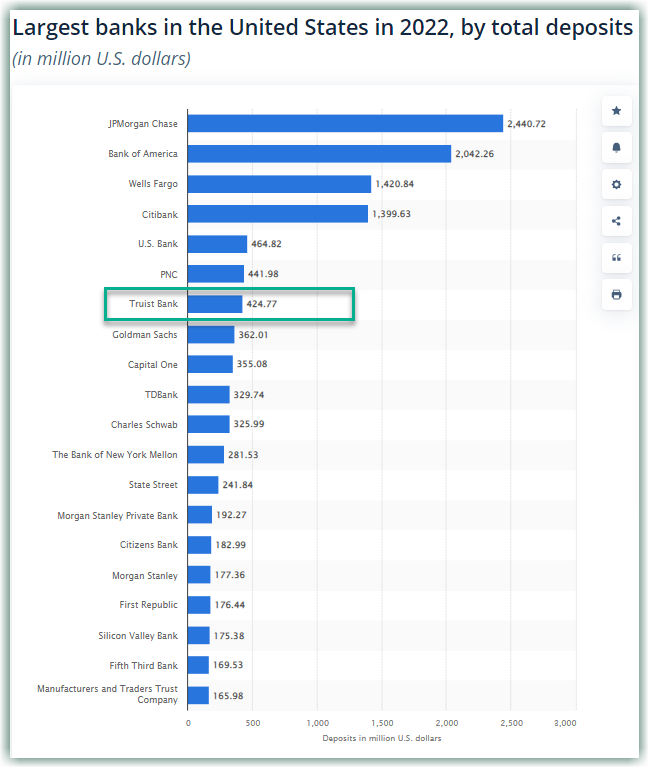649x768 pixels.
Task: Click the JPMorgan Chase bar
Action: [345, 123]
